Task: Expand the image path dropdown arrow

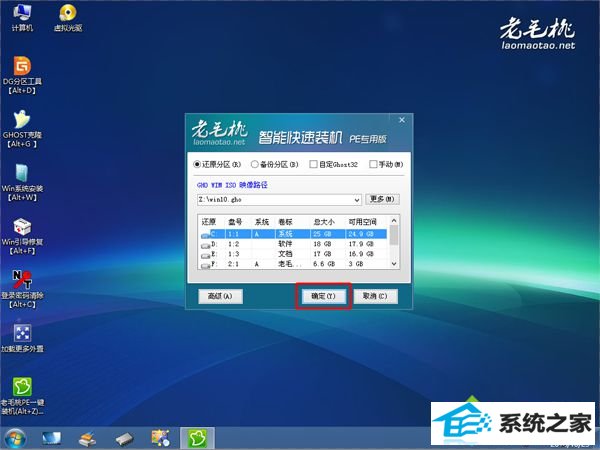Action: click(x=357, y=200)
